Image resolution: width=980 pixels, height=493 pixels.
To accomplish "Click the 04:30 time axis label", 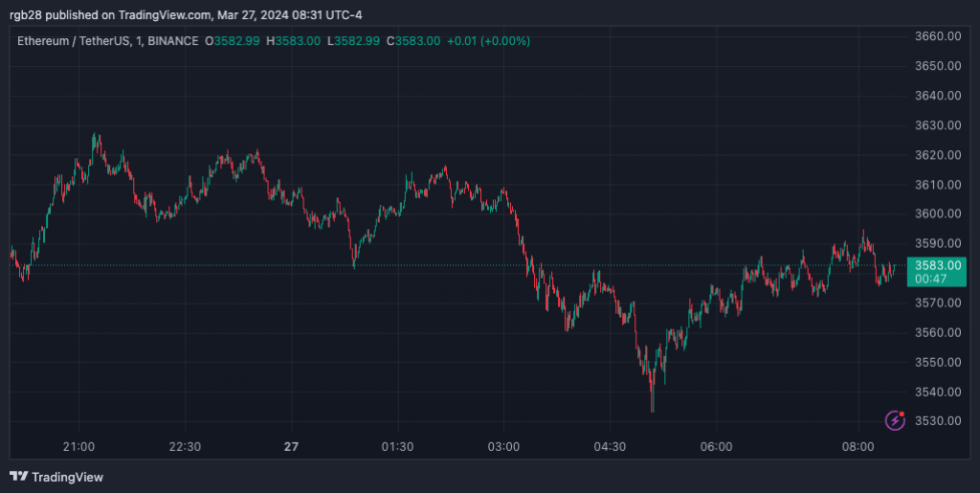I will pos(609,446).
